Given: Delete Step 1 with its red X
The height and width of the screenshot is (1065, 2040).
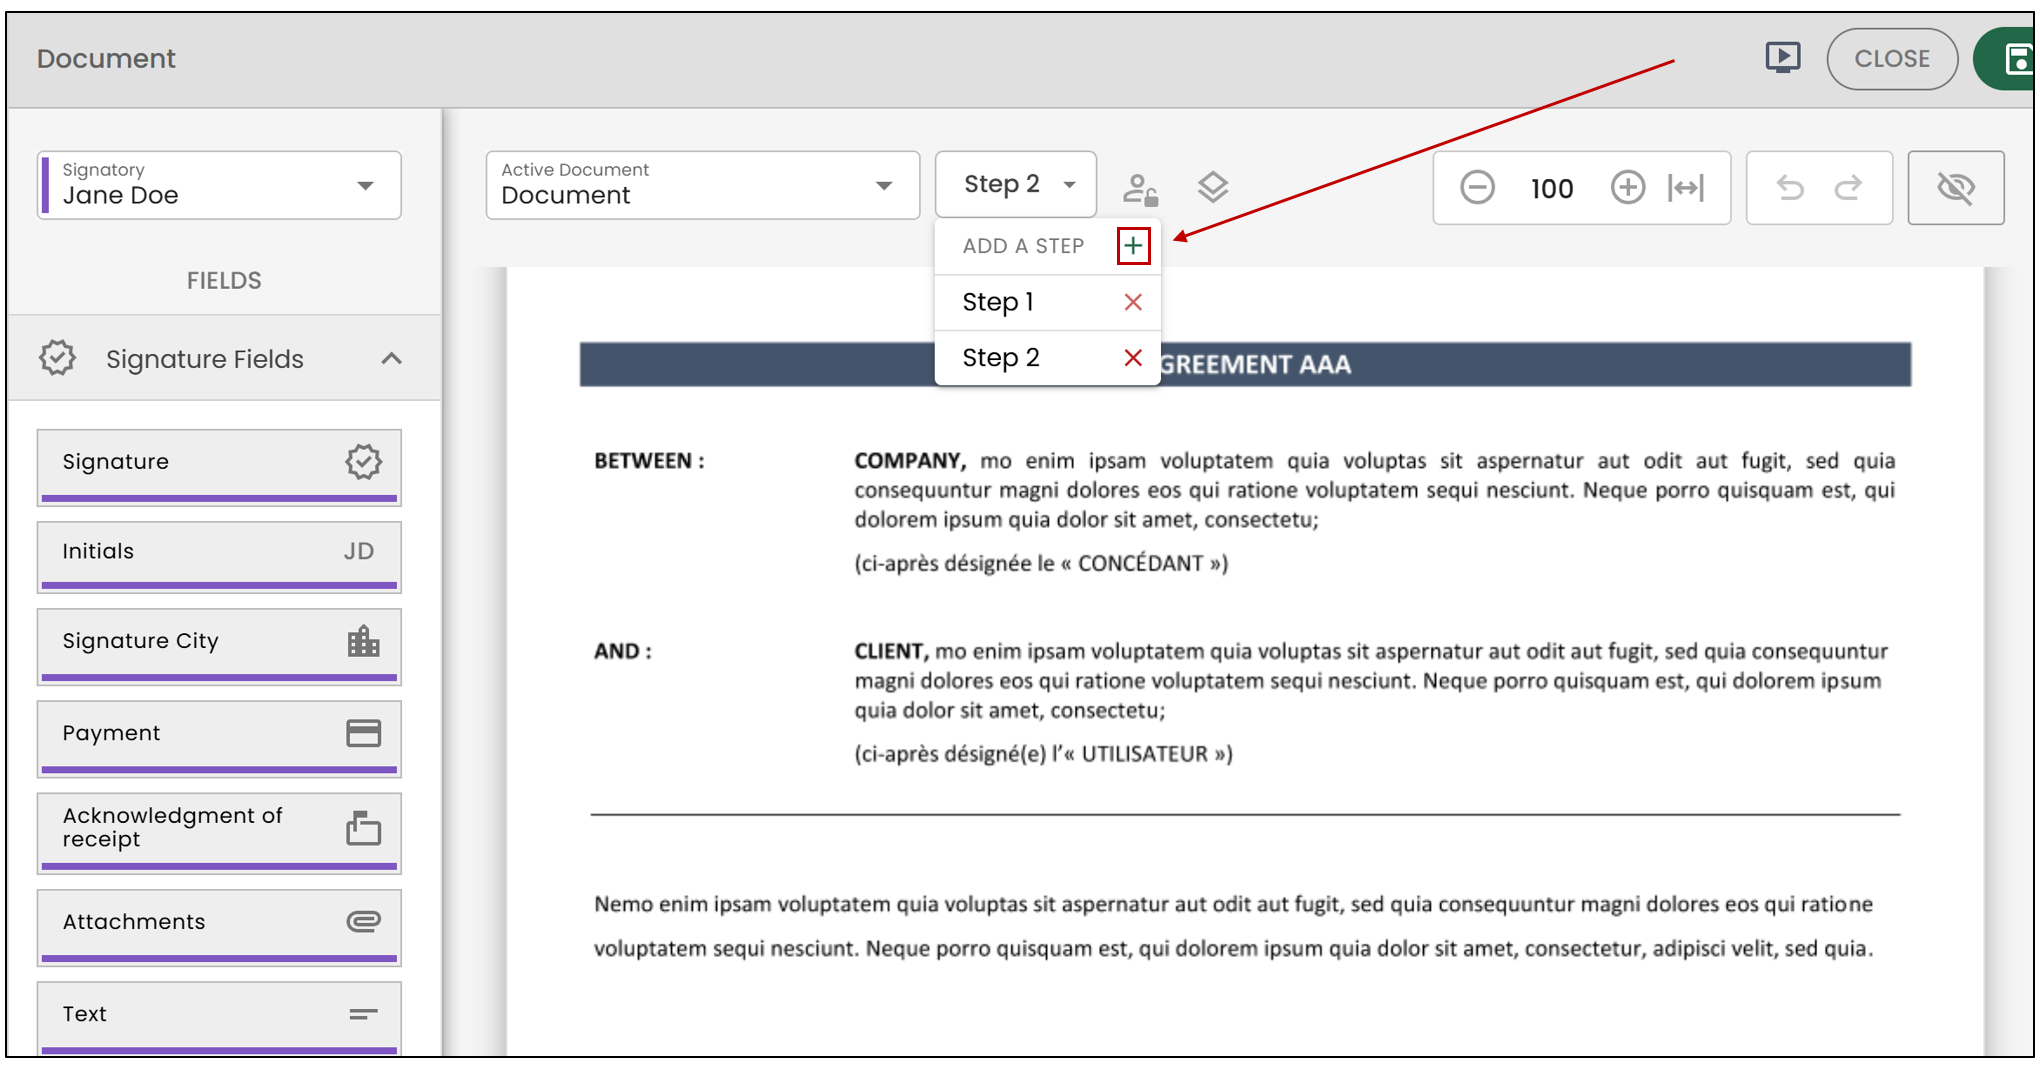Looking at the screenshot, I should pyautogui.click(x=1133, y=302).
